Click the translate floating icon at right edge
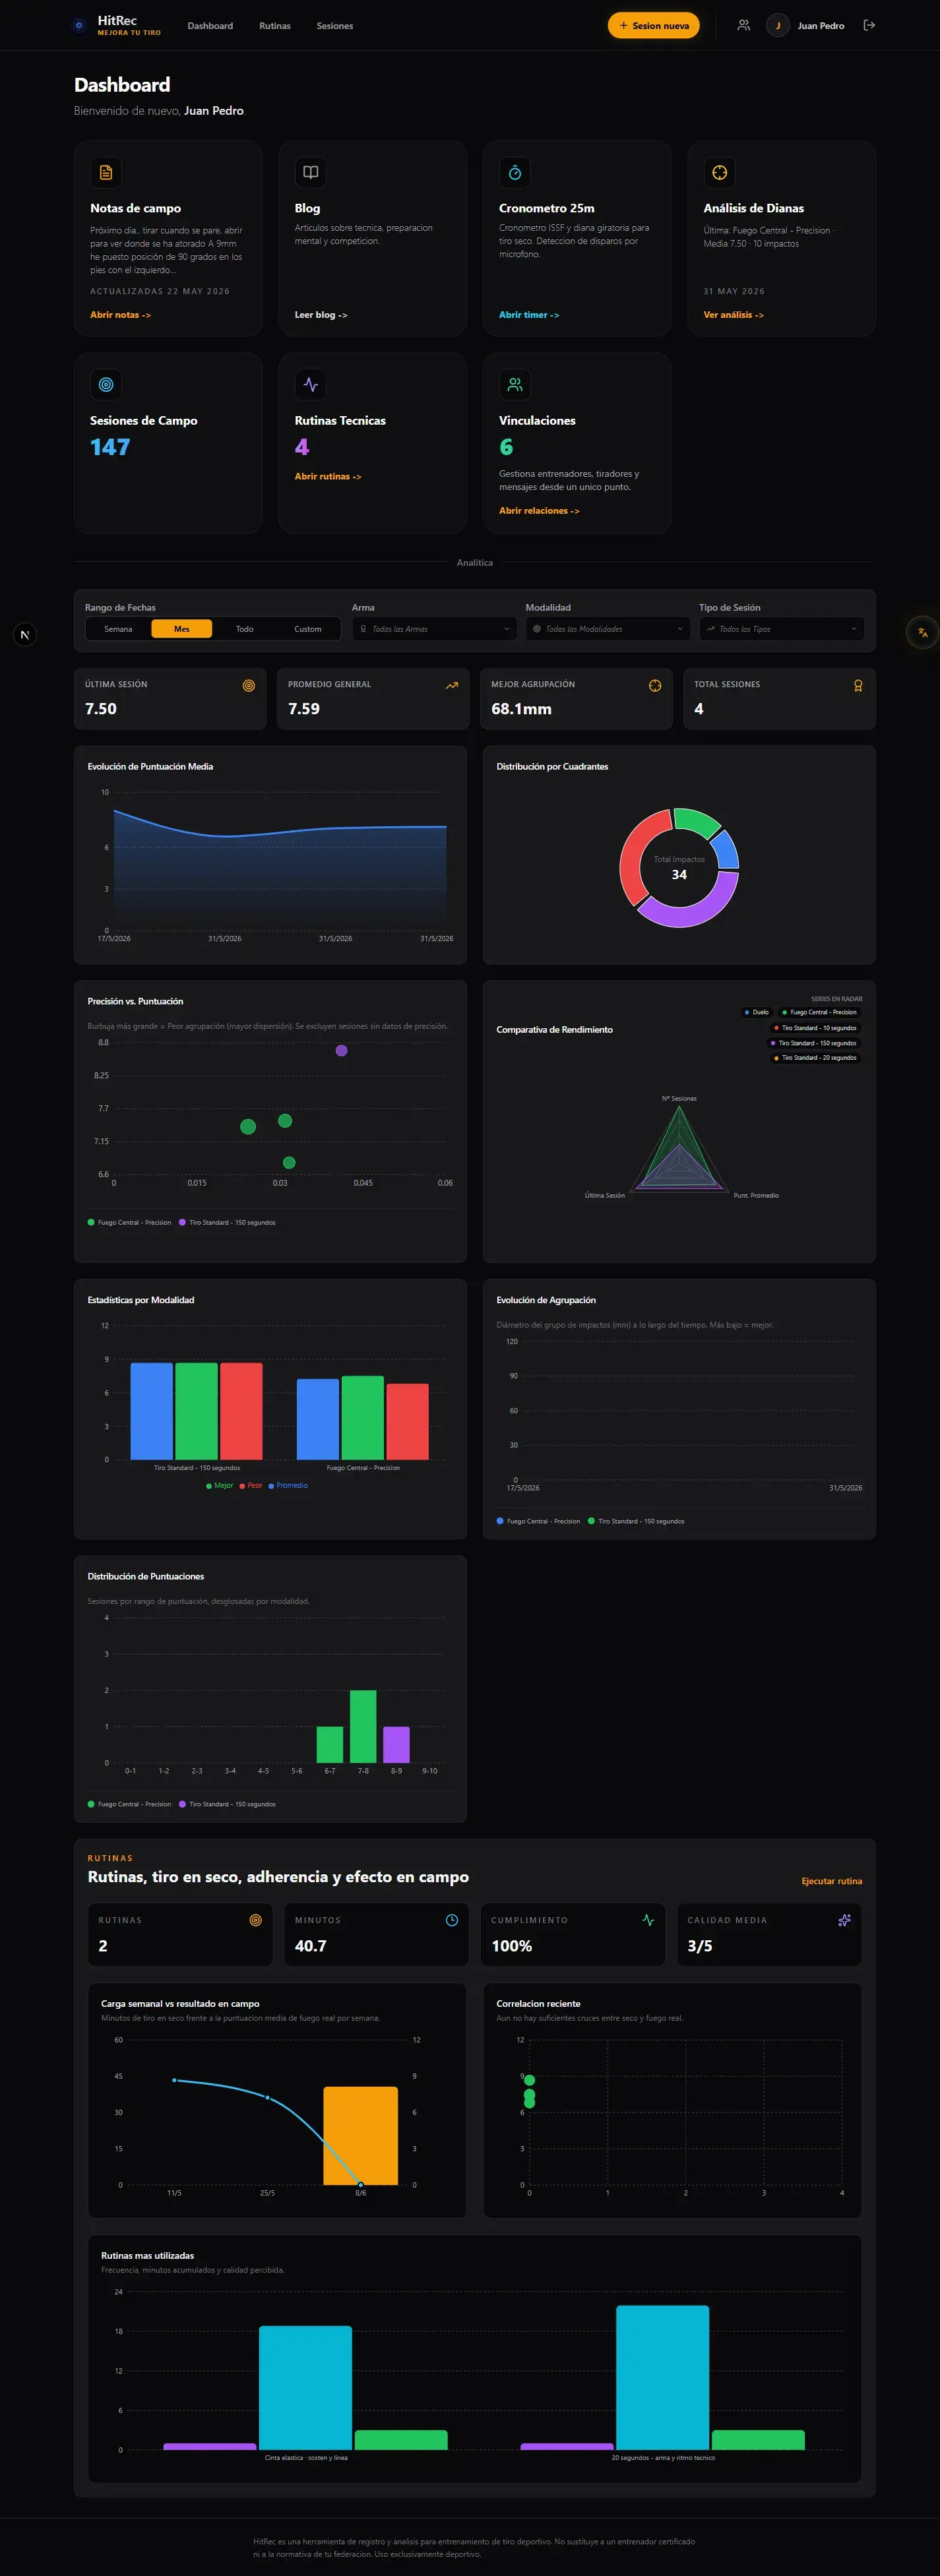The height and width of the screenshot is (2576, 940). pos(922,632)
